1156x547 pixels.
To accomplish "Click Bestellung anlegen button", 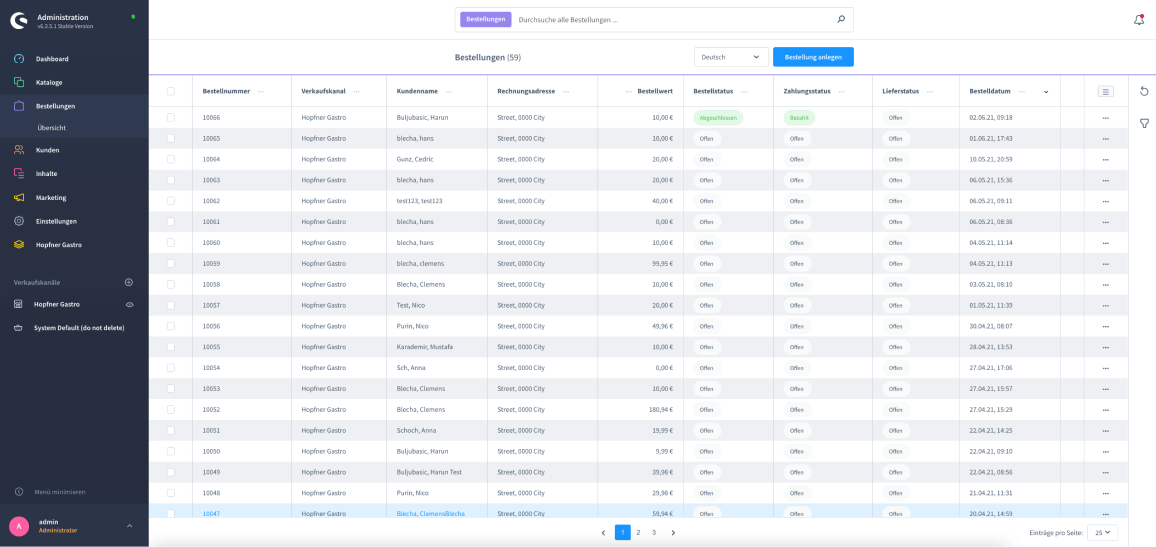I will [813, 57].
